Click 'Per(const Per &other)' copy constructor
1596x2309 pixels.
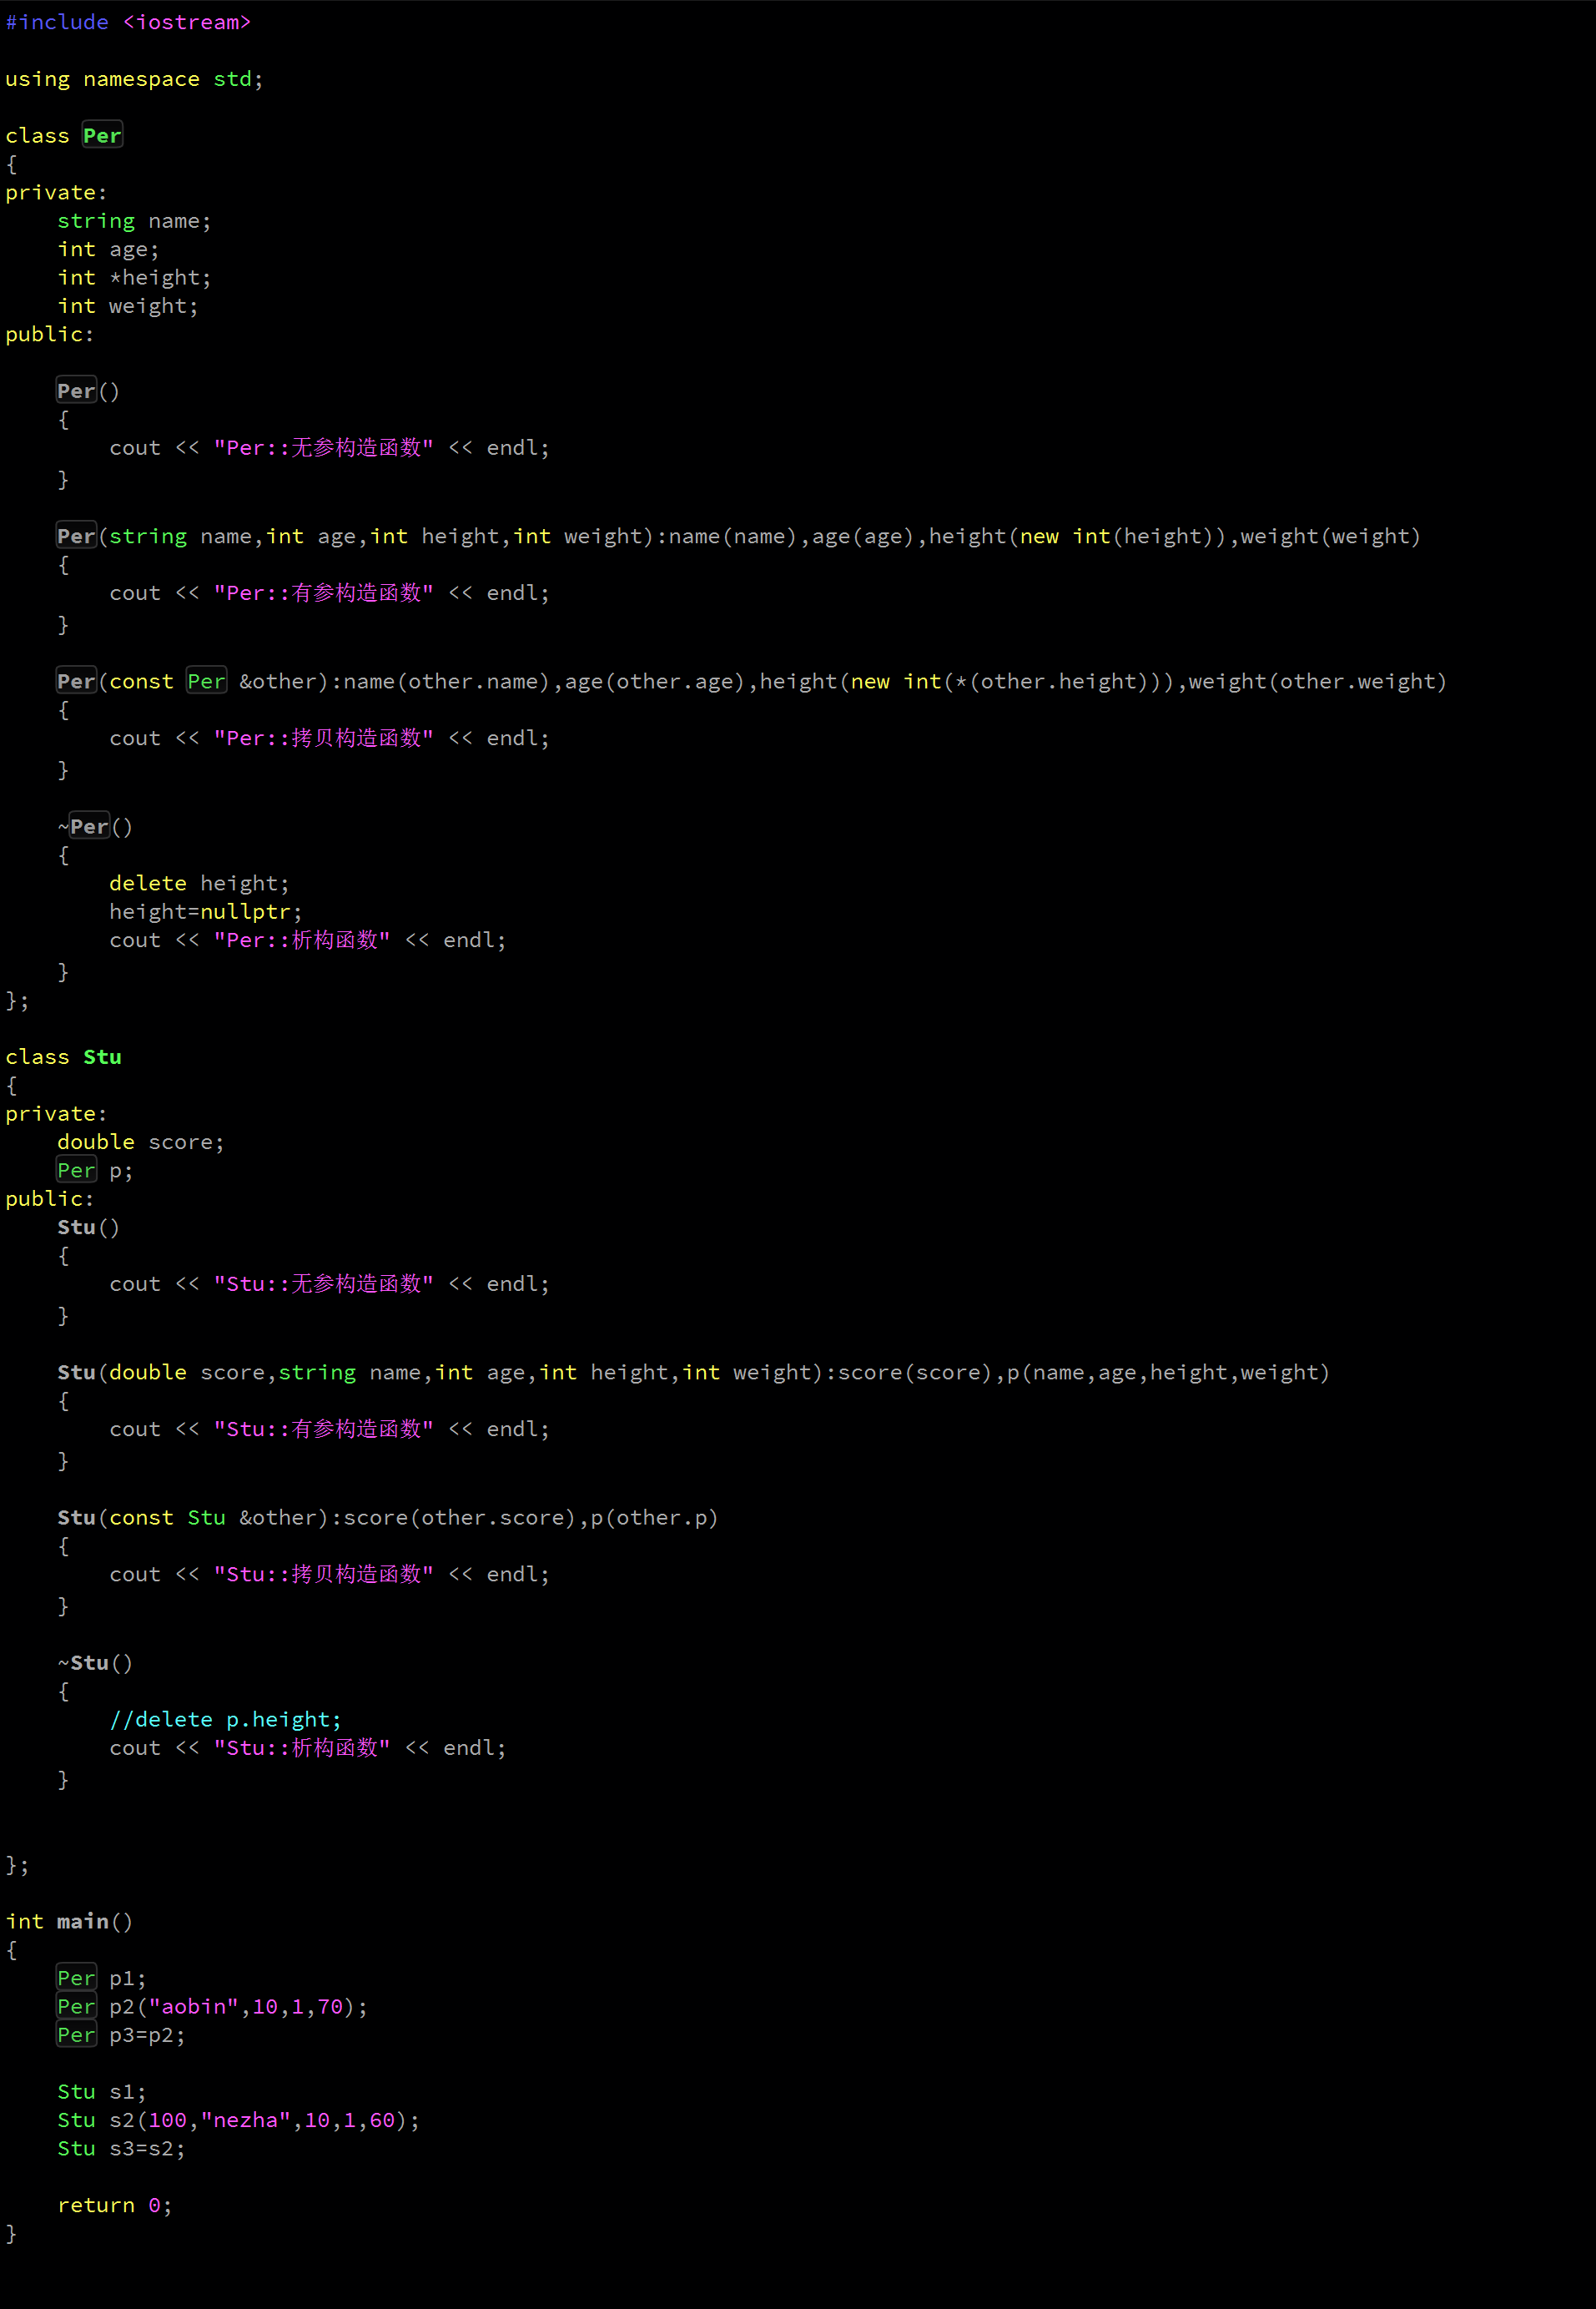pyautogui.click(x=751, y=682)
